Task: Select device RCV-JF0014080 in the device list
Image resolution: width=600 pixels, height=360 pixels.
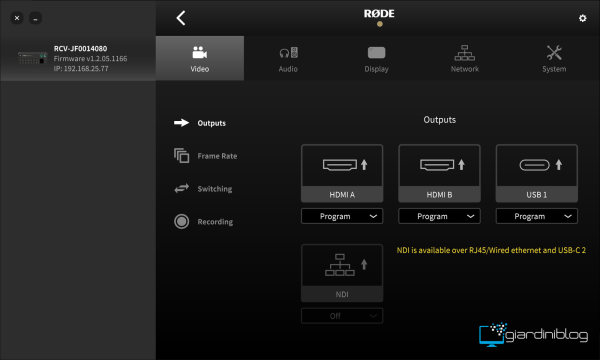Action: click(x=78, y=59)
